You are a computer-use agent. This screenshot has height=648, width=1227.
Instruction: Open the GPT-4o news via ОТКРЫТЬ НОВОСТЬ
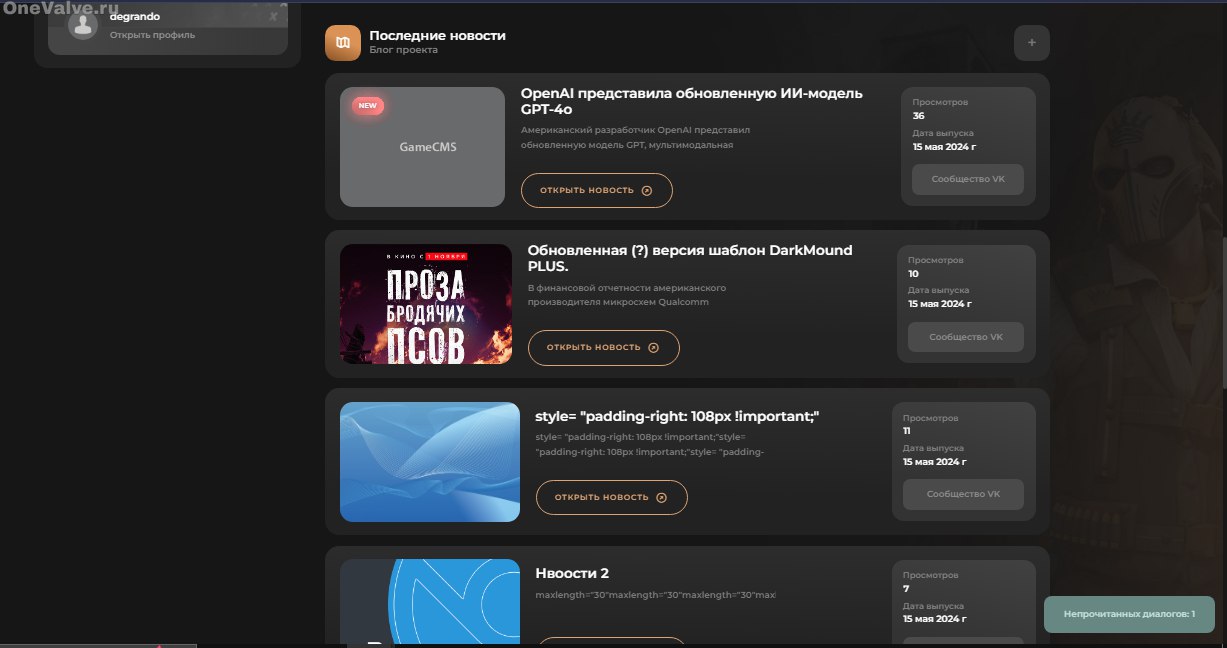point(596,190)
